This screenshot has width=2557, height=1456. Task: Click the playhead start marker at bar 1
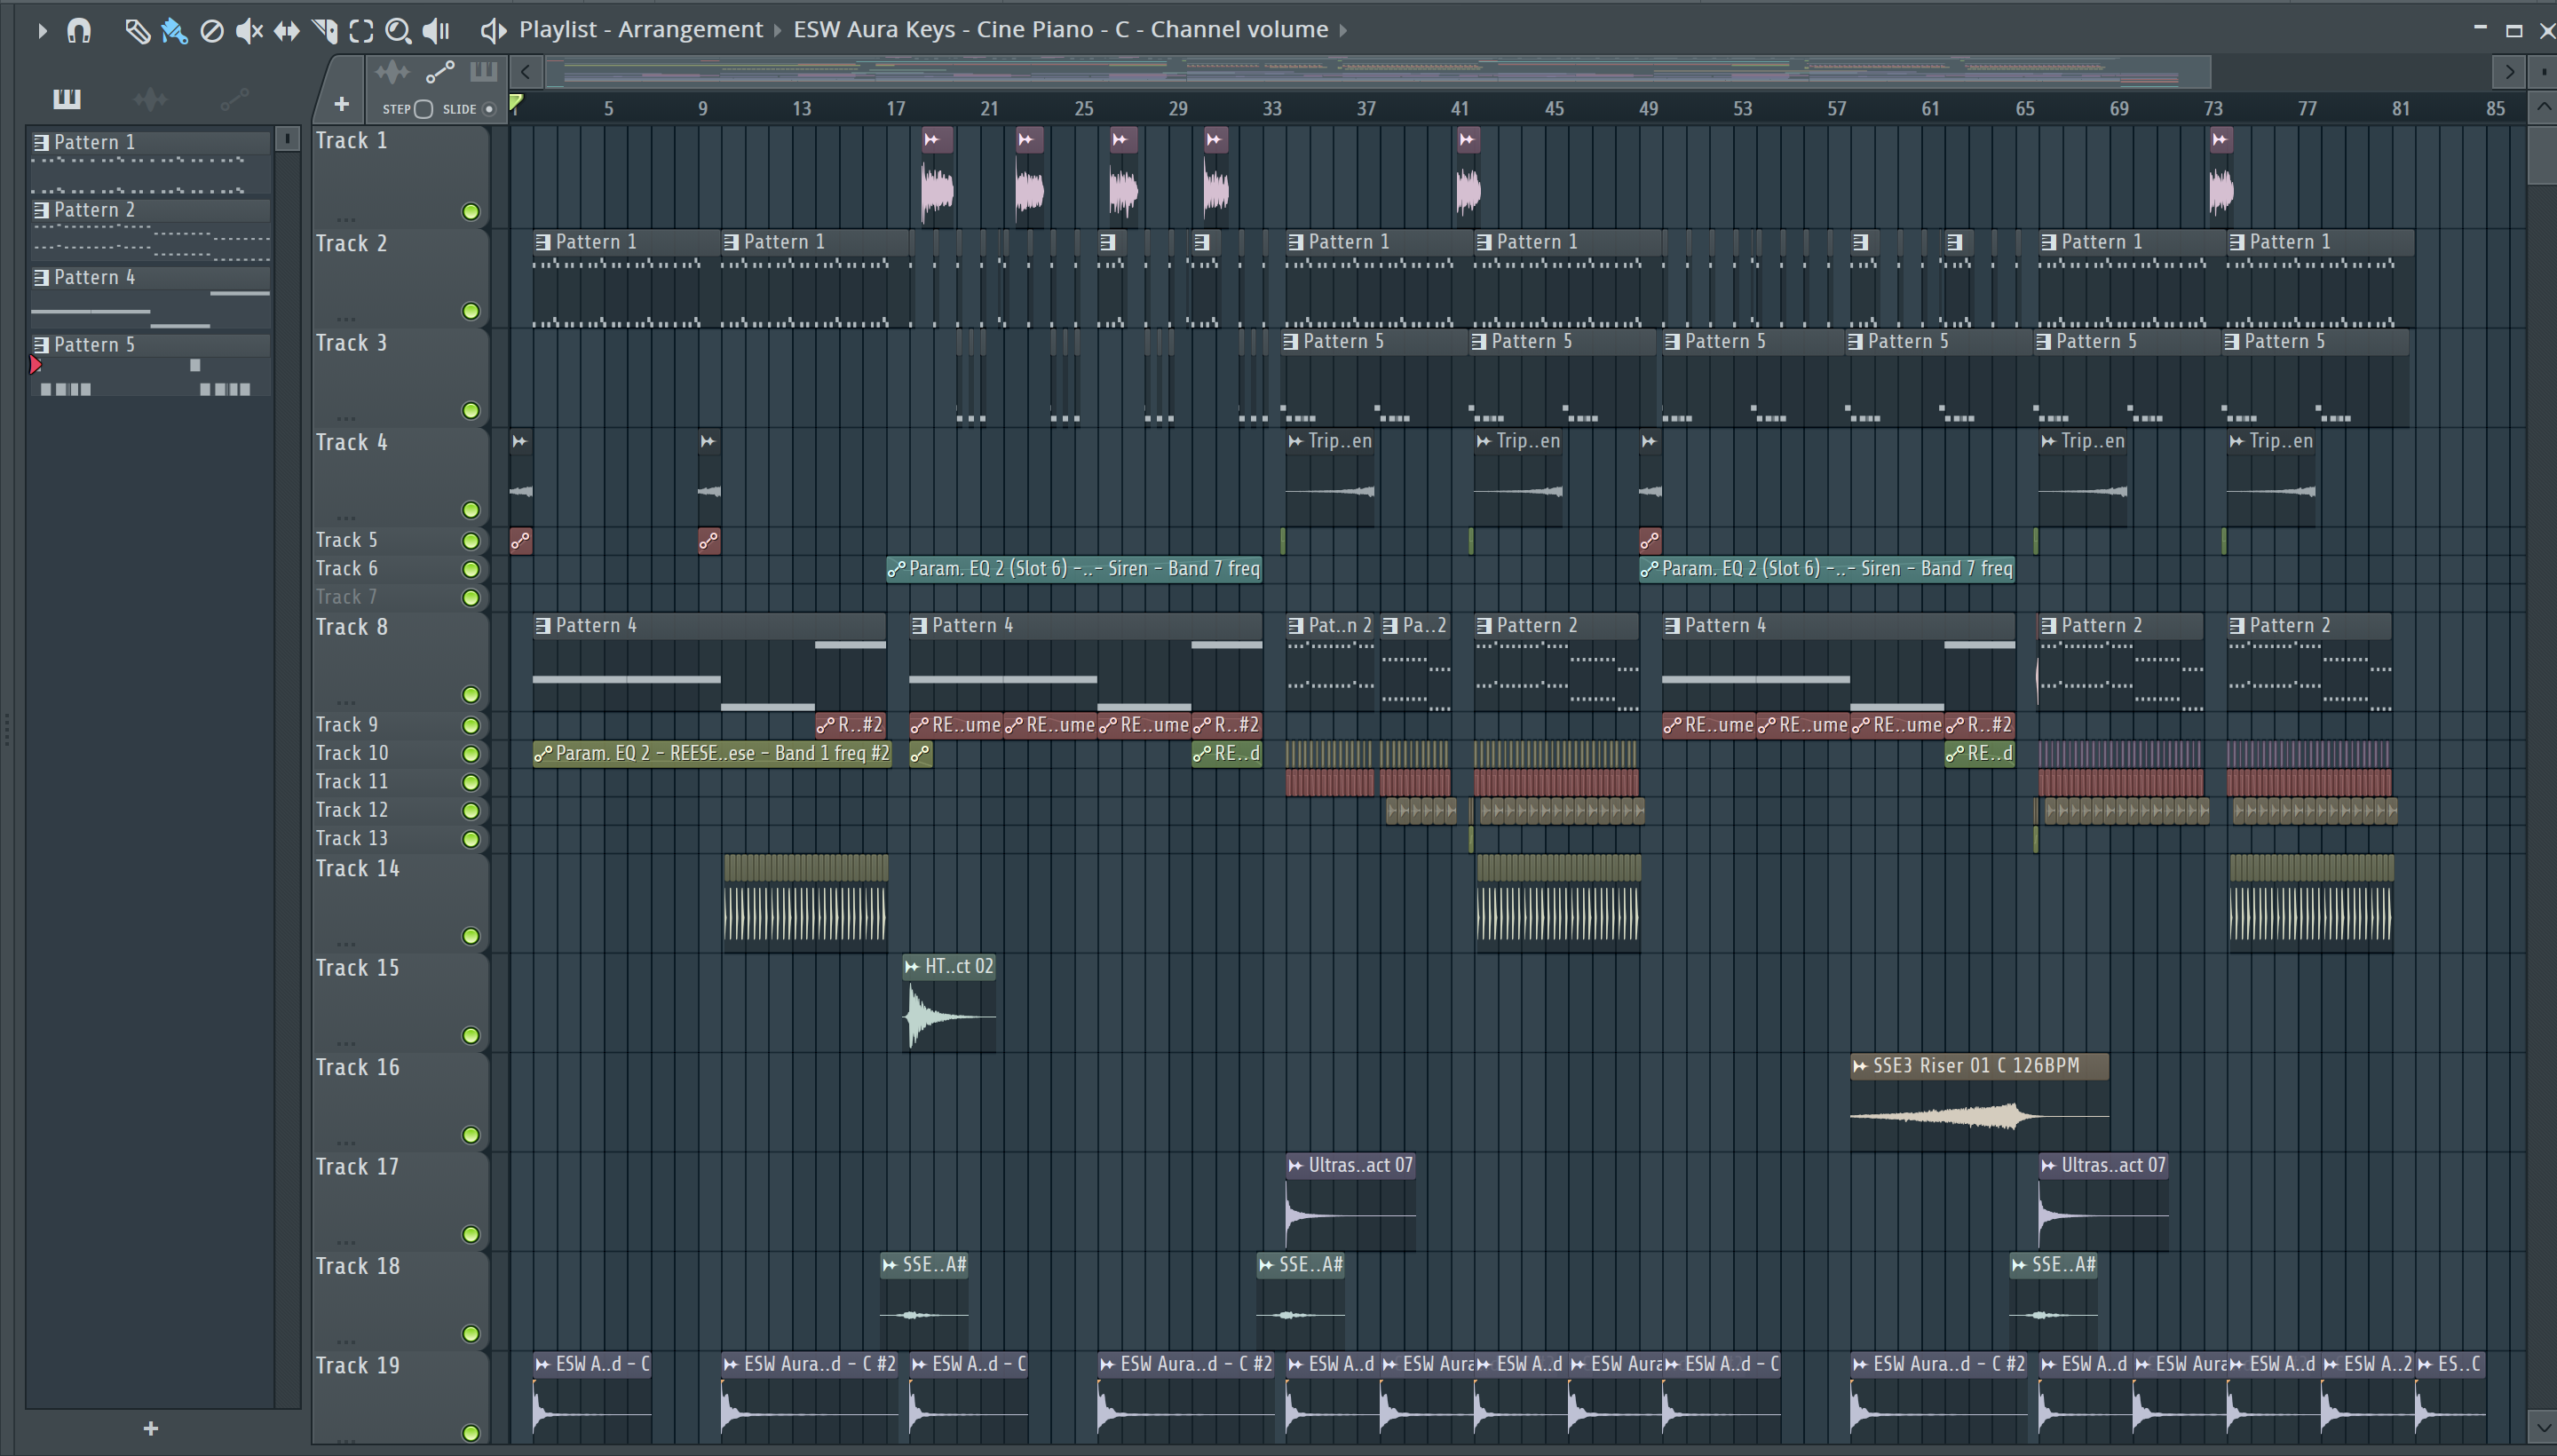coord(516,102)
